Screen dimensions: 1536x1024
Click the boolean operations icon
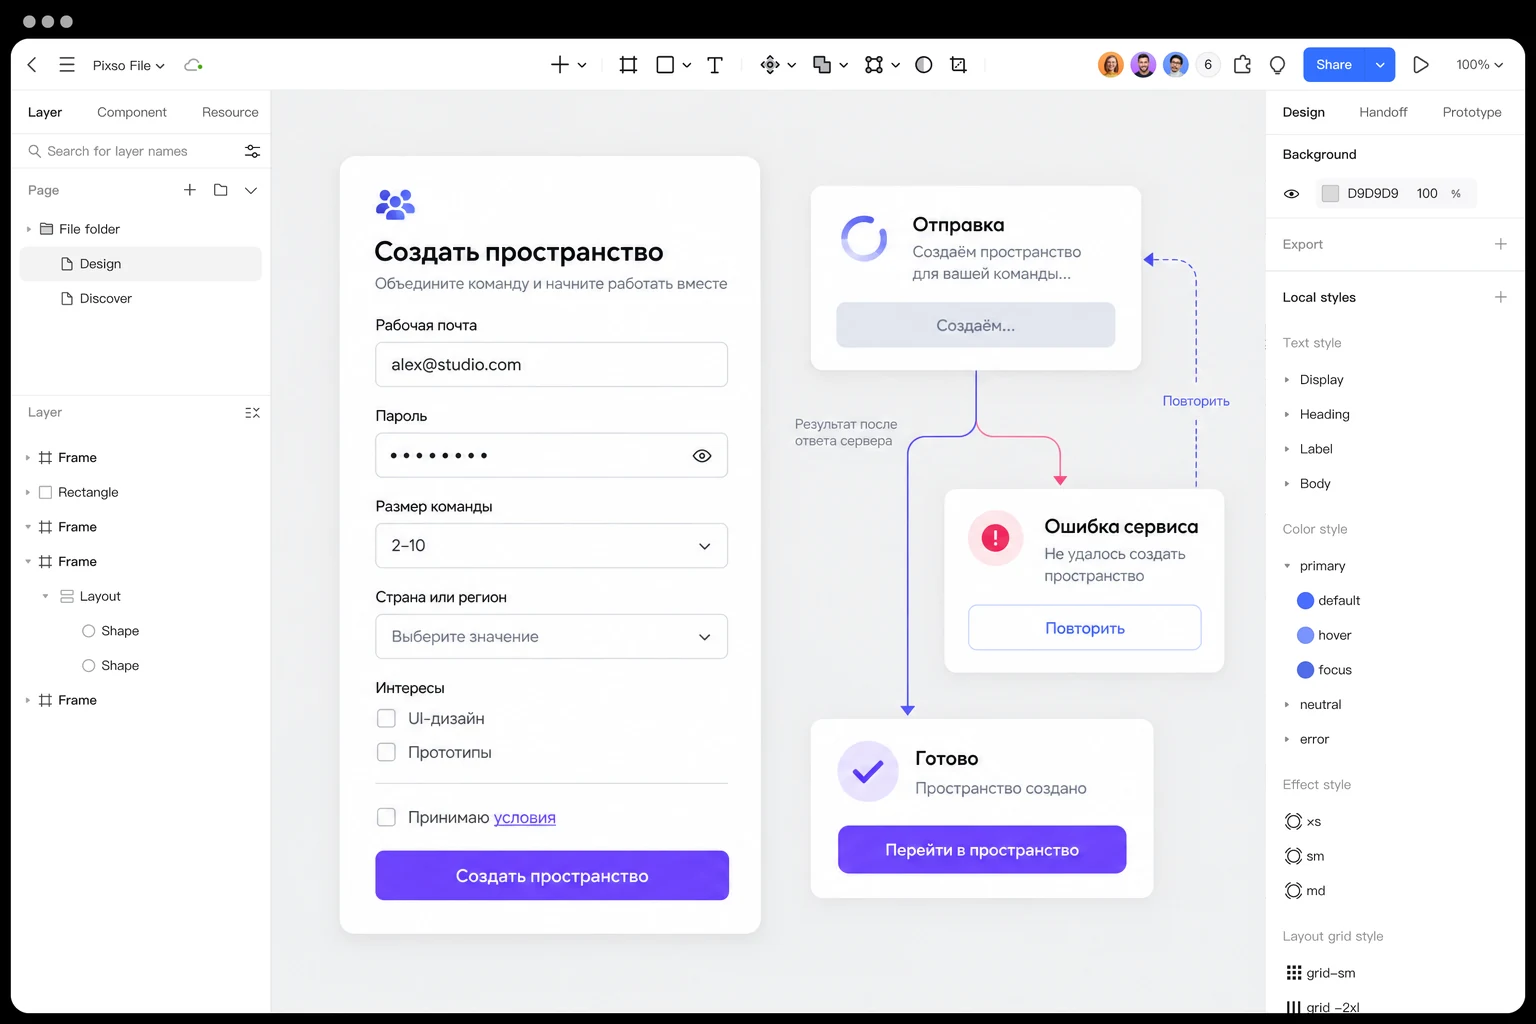click(822, 65)
